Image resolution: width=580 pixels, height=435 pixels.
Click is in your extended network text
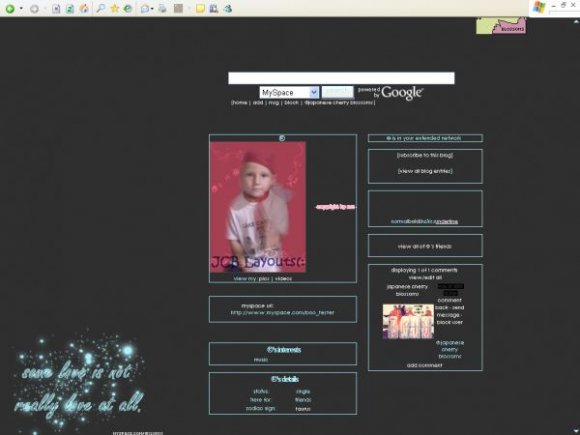pyautogui.click(x=424, y=138)
